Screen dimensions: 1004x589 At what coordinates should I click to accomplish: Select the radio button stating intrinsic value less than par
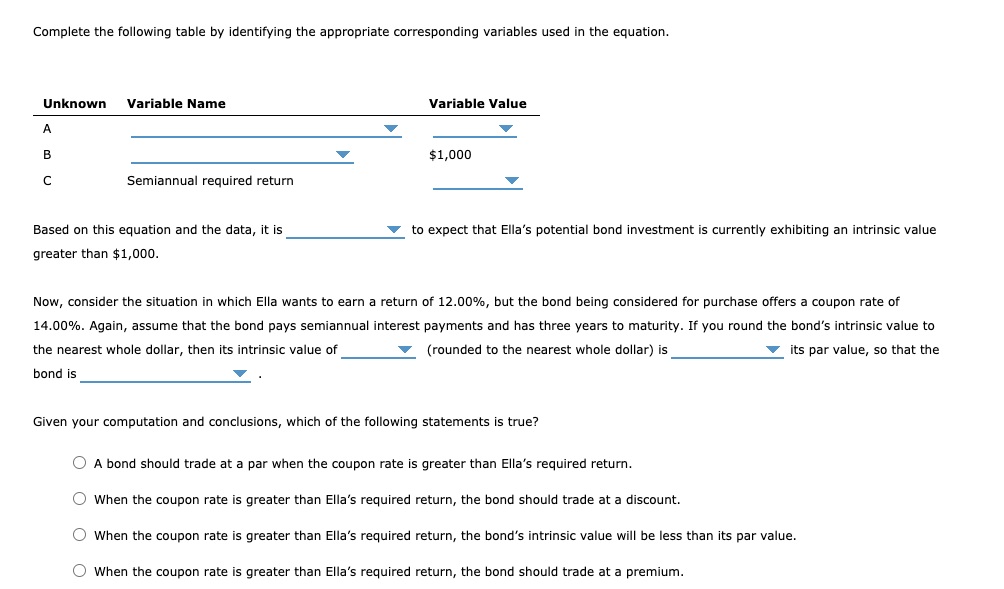pos(78,533)
